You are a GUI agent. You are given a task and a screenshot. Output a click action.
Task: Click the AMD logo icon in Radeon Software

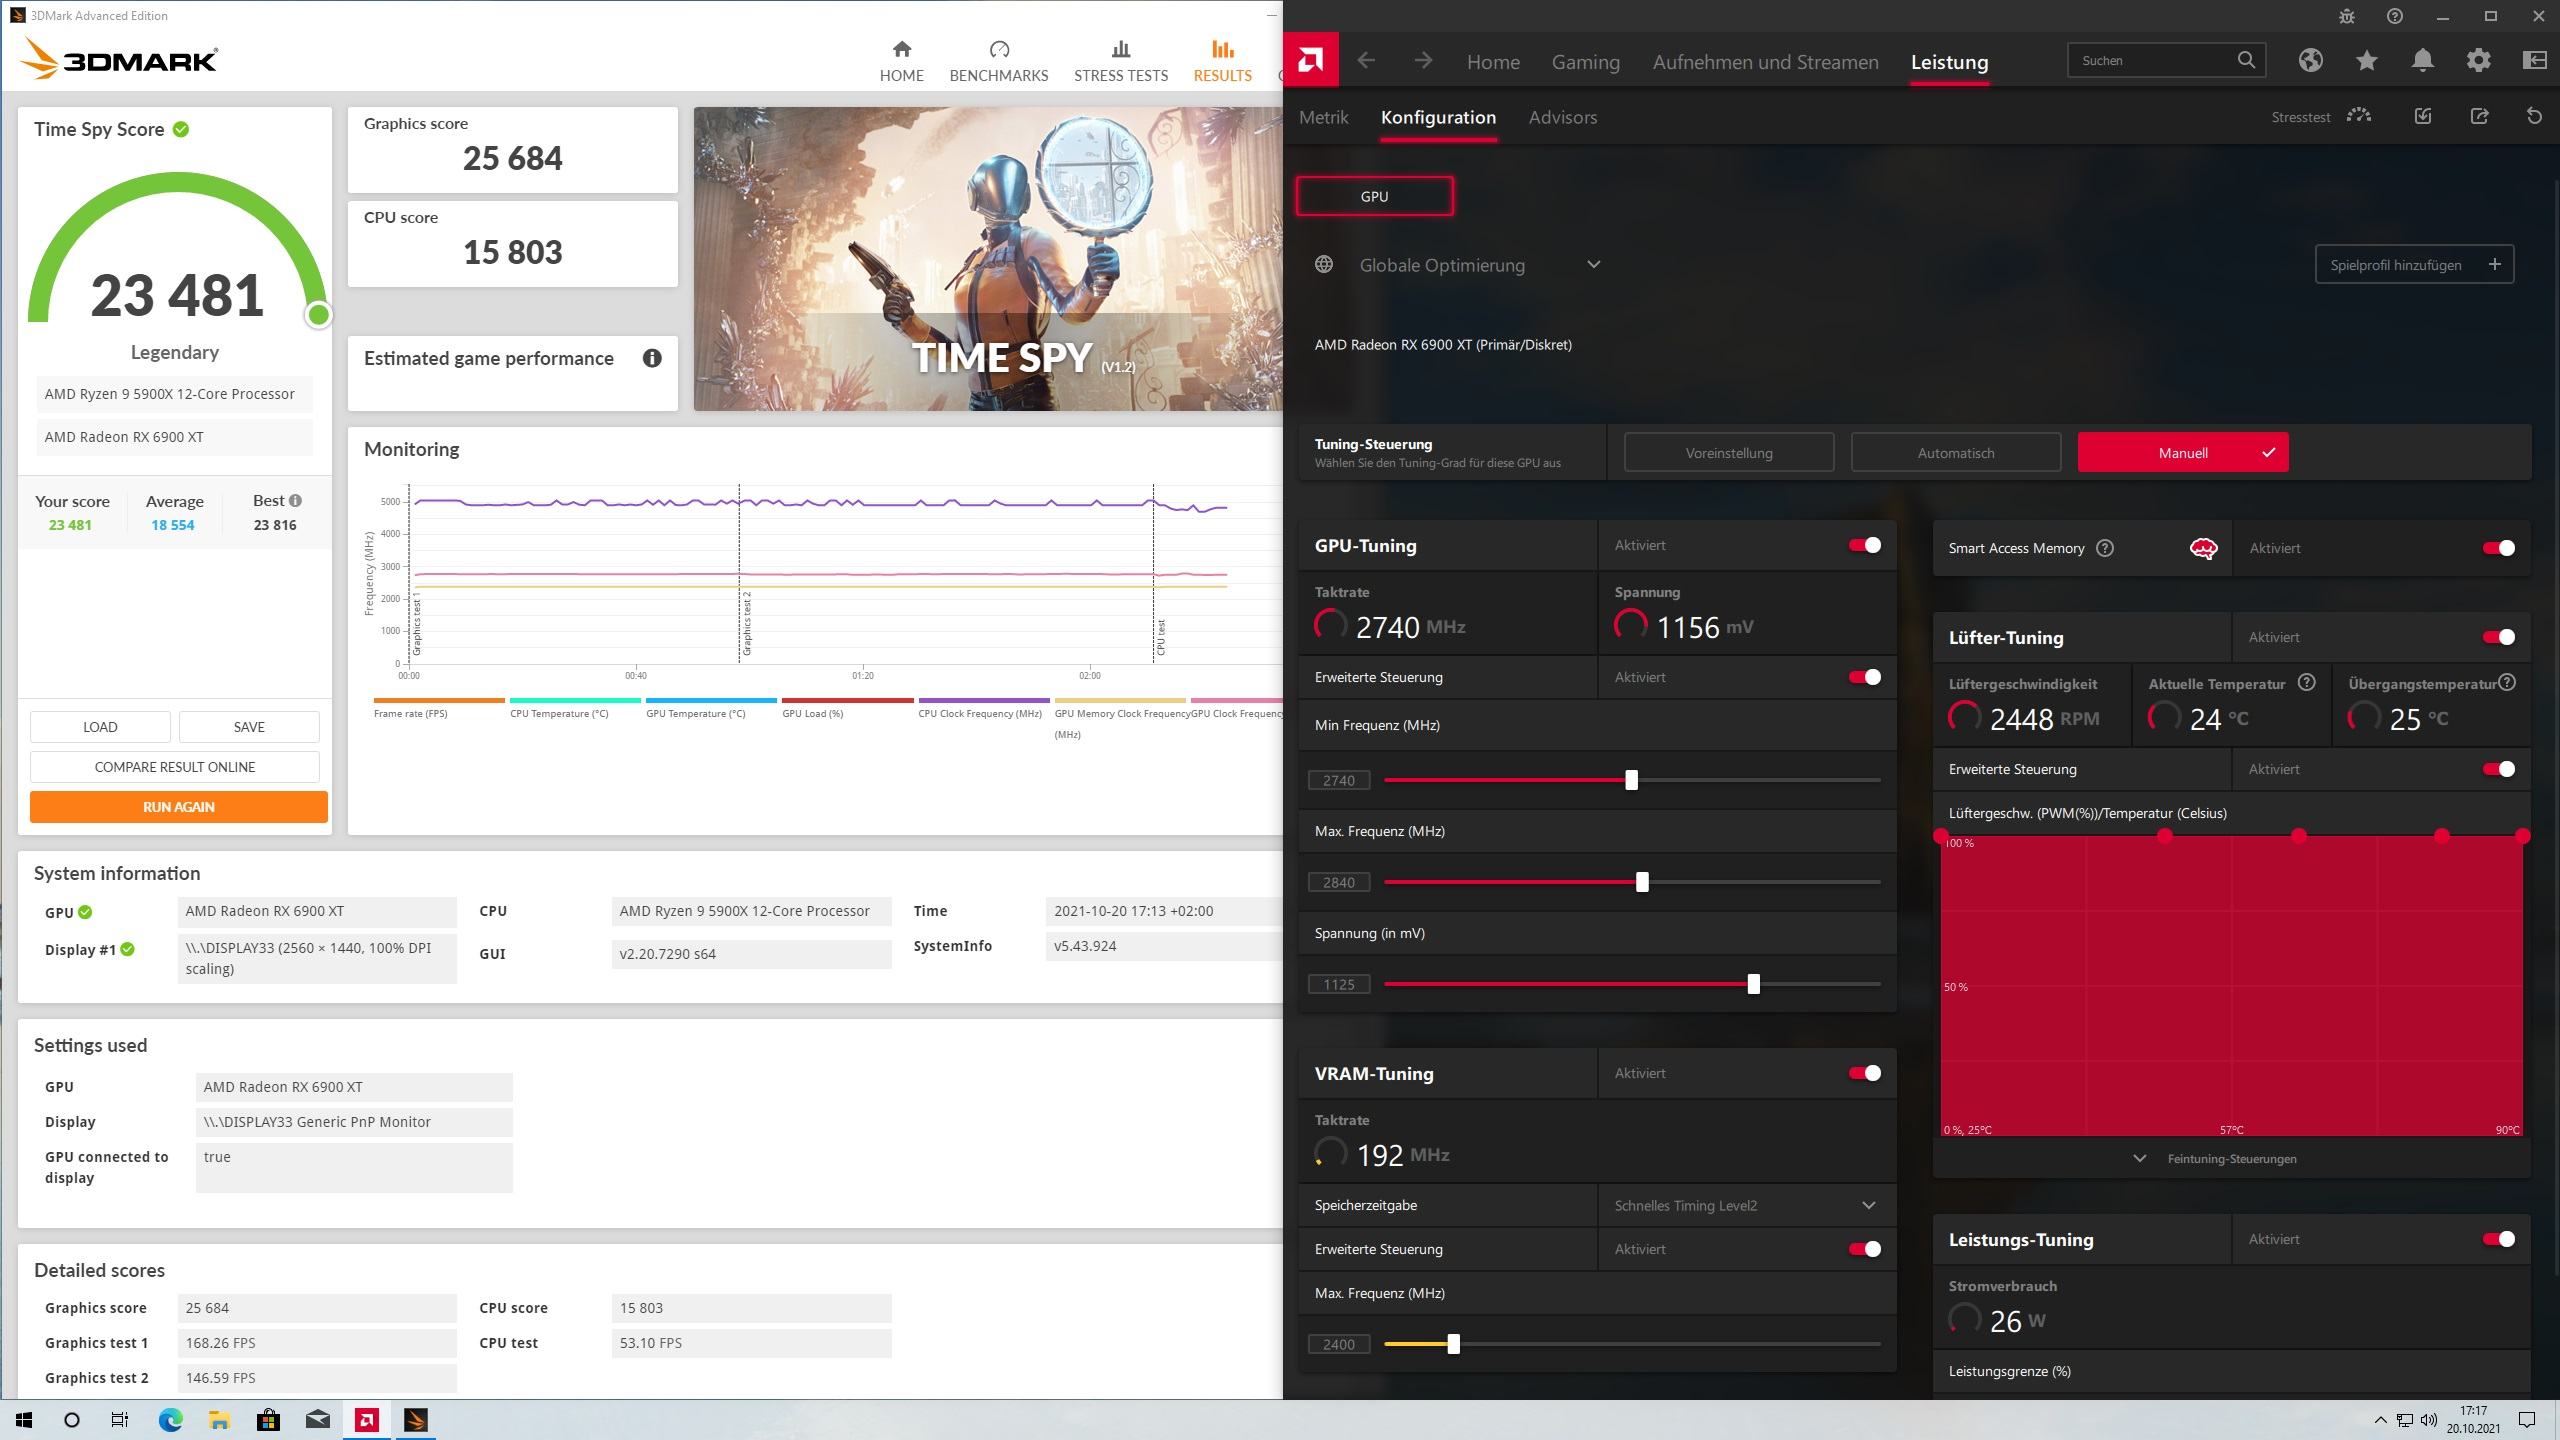click(x=1311, y=61)
